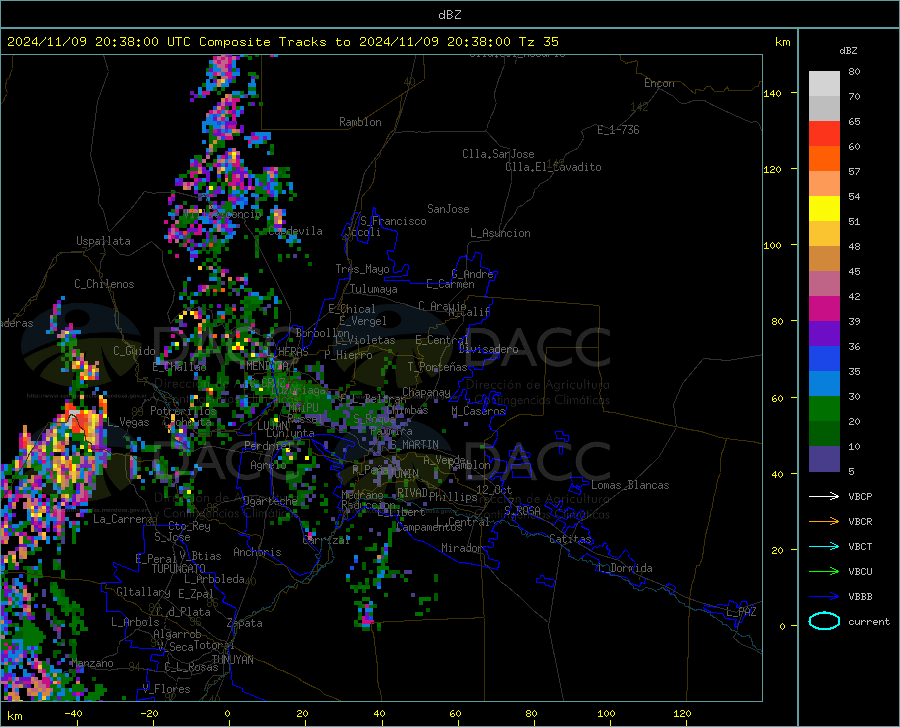Click the blue VBBB arrow legend icon
Viewport: 900px width, 727px height.
coord(824,596)
